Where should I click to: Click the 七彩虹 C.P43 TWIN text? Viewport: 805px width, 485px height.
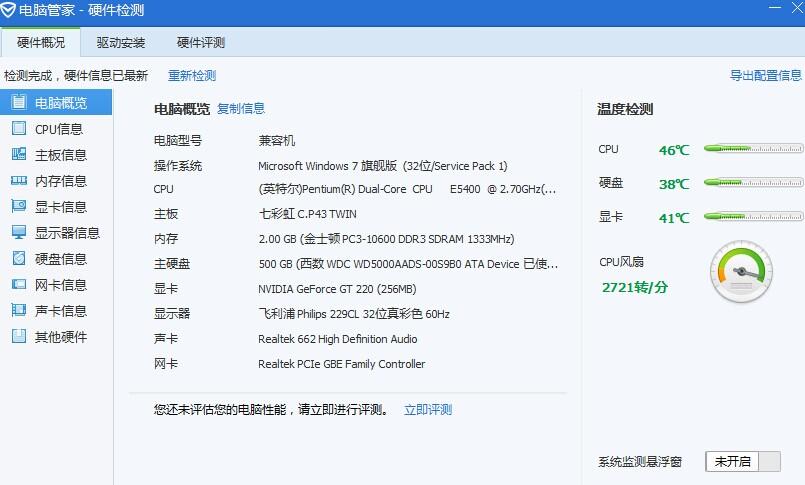tap(308, 214)
